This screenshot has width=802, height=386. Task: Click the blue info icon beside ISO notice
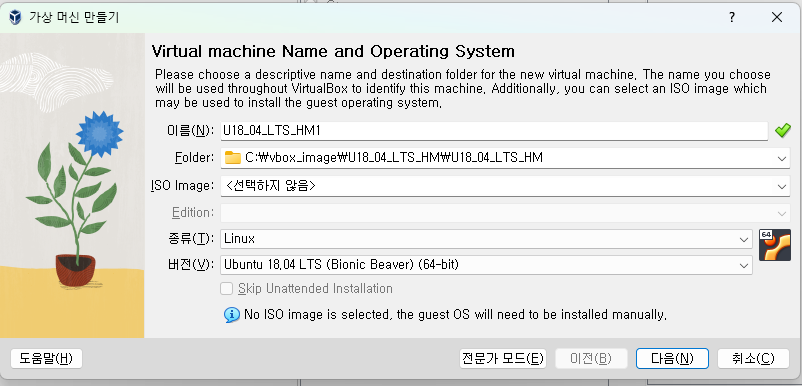[x=232, y=314]
